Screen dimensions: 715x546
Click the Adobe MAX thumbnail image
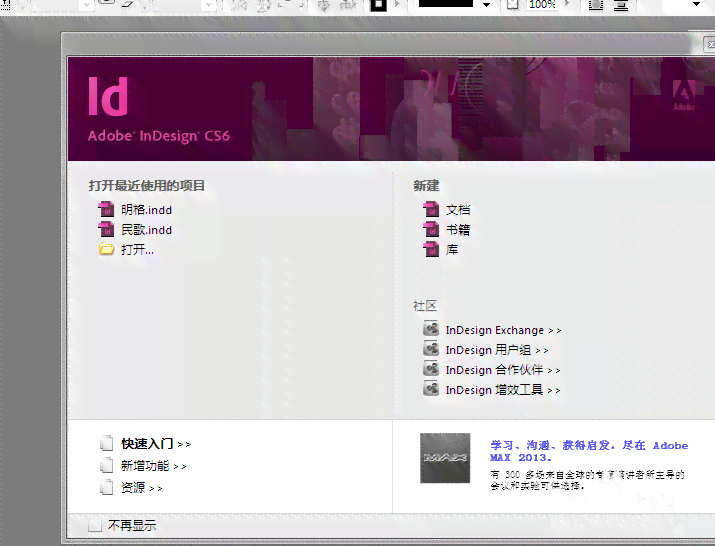point(445,458)
